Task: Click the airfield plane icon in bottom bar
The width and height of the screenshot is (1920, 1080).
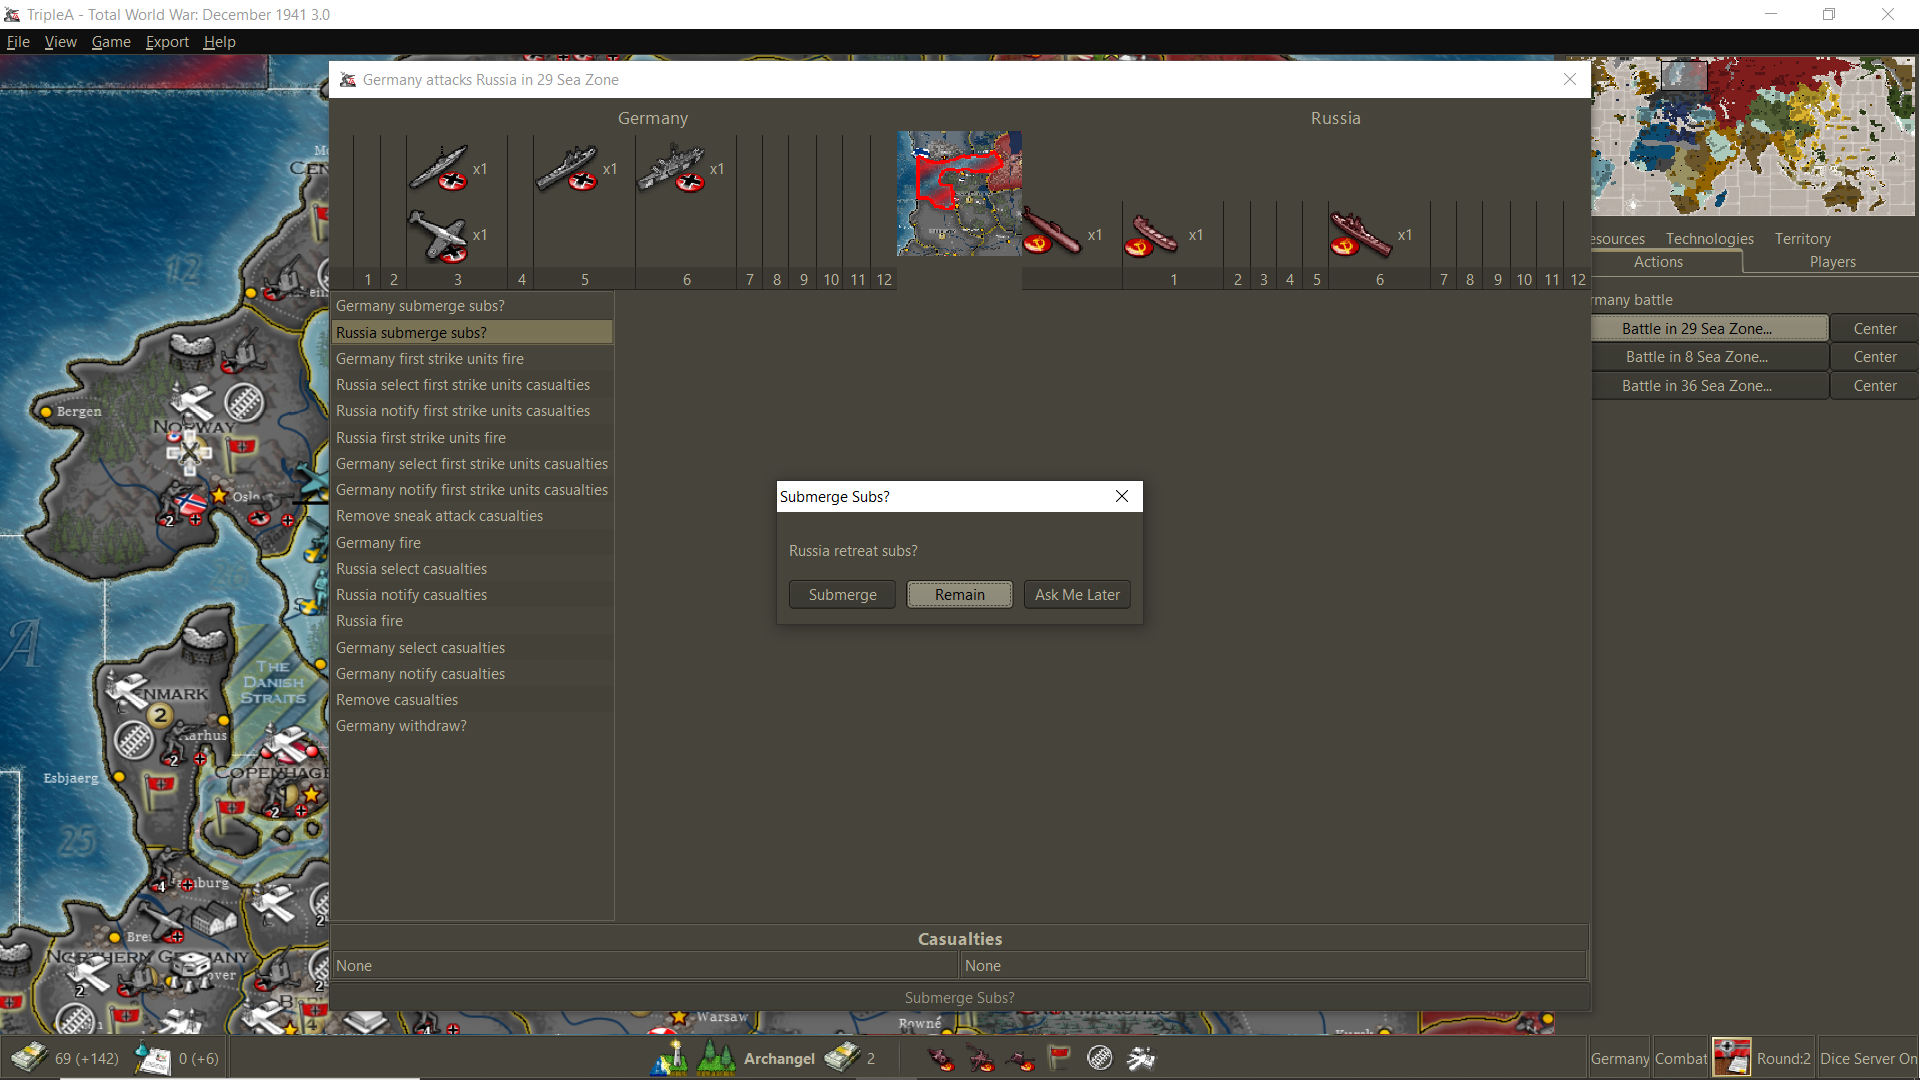Action: [x=1141, y=1058]
